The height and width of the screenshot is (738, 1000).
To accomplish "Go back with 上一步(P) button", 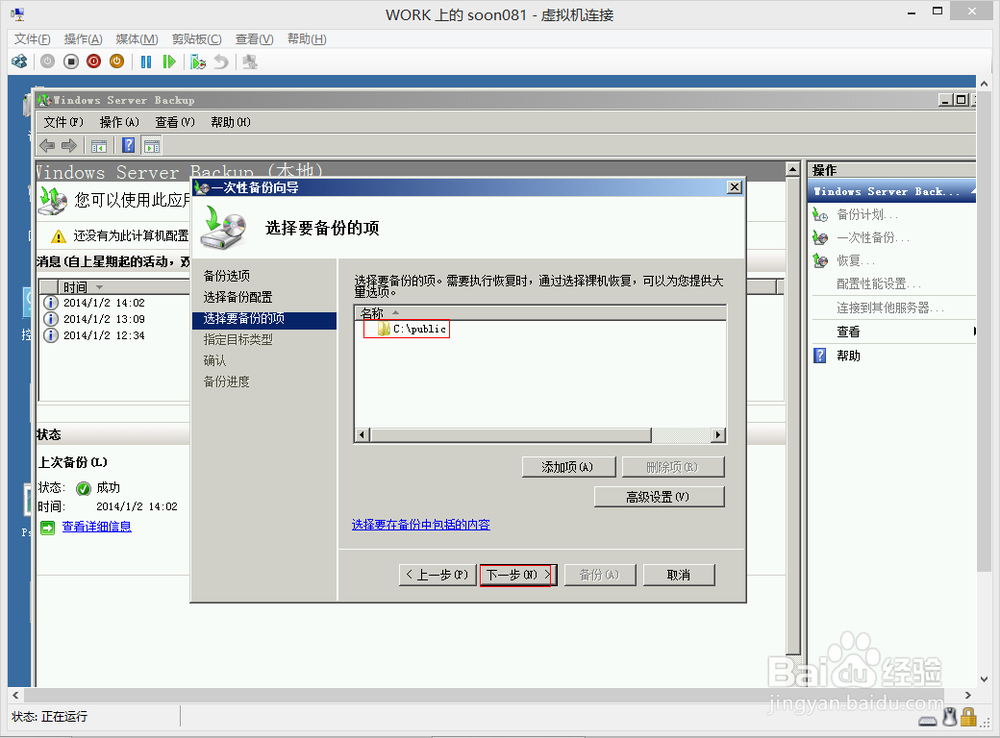I will pos(438,575).
